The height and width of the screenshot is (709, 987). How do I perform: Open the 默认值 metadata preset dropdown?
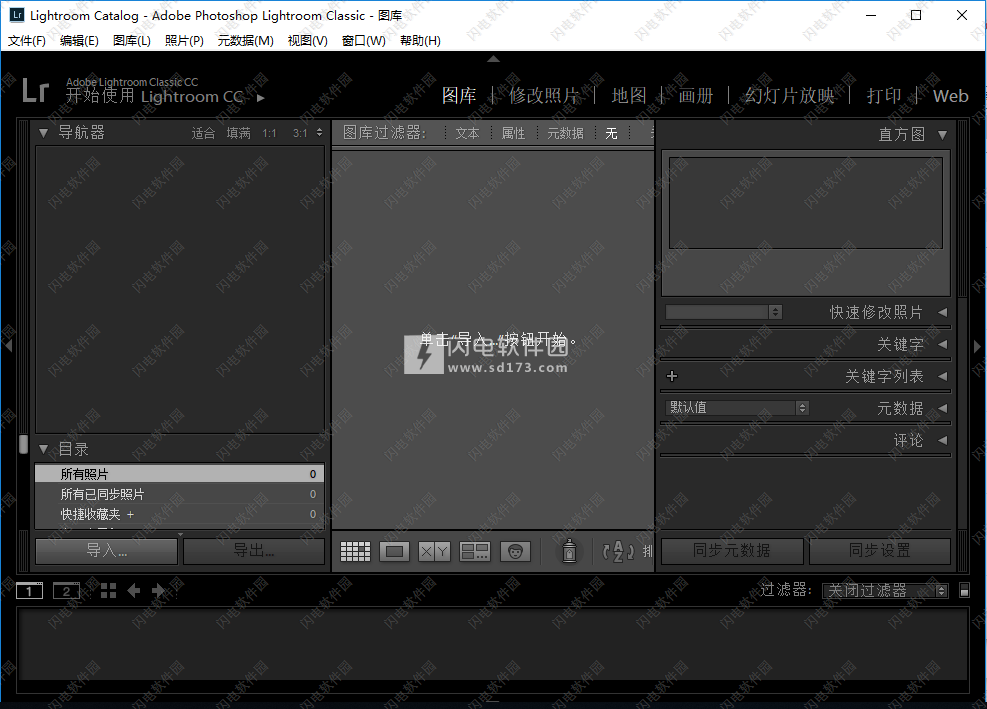tap(736, 407)
